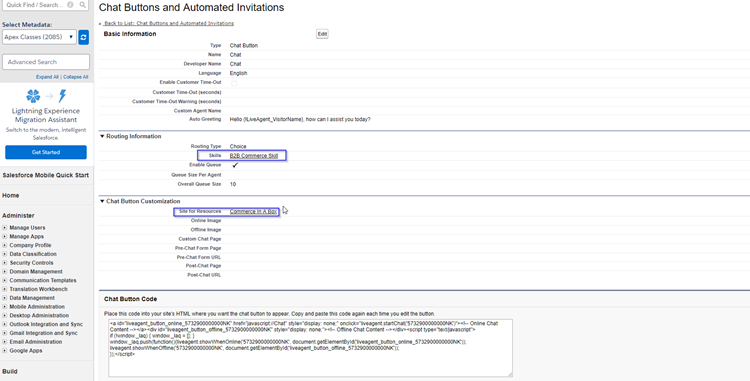Click the Quick Find search magnifier icon

coord(83,5)
